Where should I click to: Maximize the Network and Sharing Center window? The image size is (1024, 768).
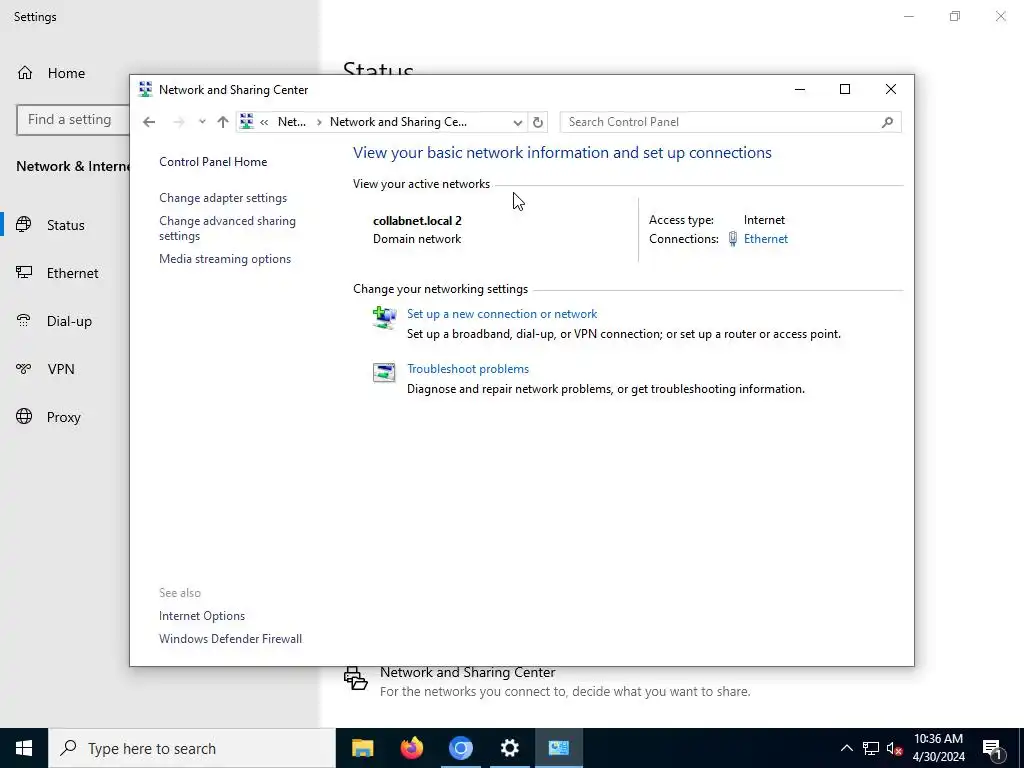[x=844, y=89]
